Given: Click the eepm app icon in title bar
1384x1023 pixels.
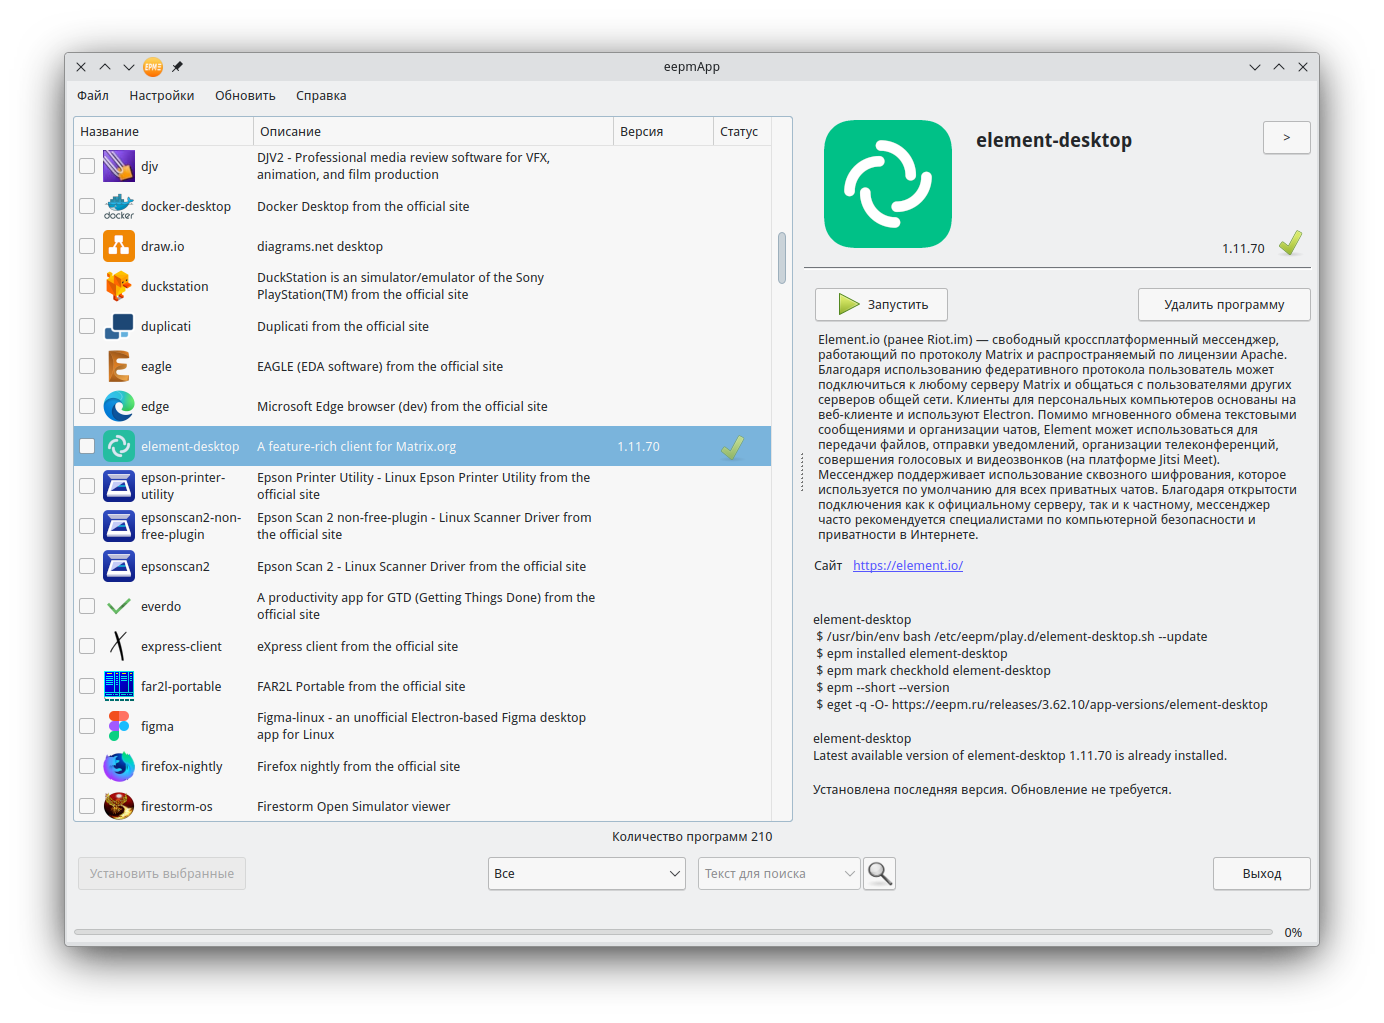Looking at the screenshot, I should pyautogui.click(x=153, y=67).
